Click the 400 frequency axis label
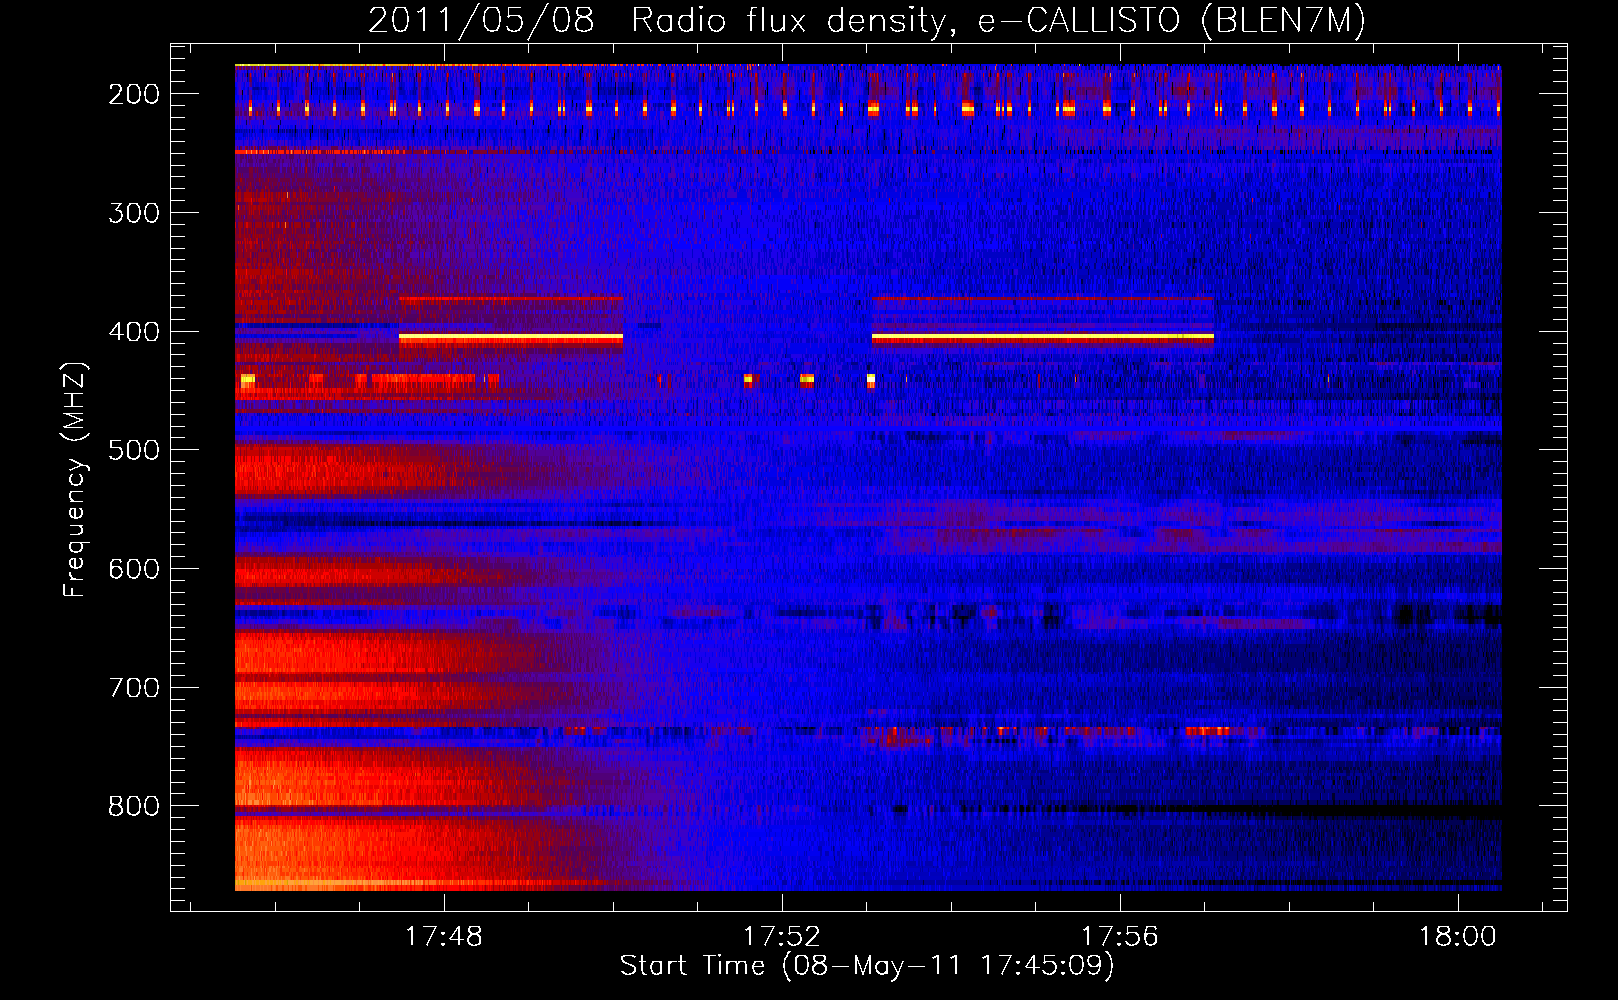This screenshot has height=1000, width=1618. click(x=134, y=332)
